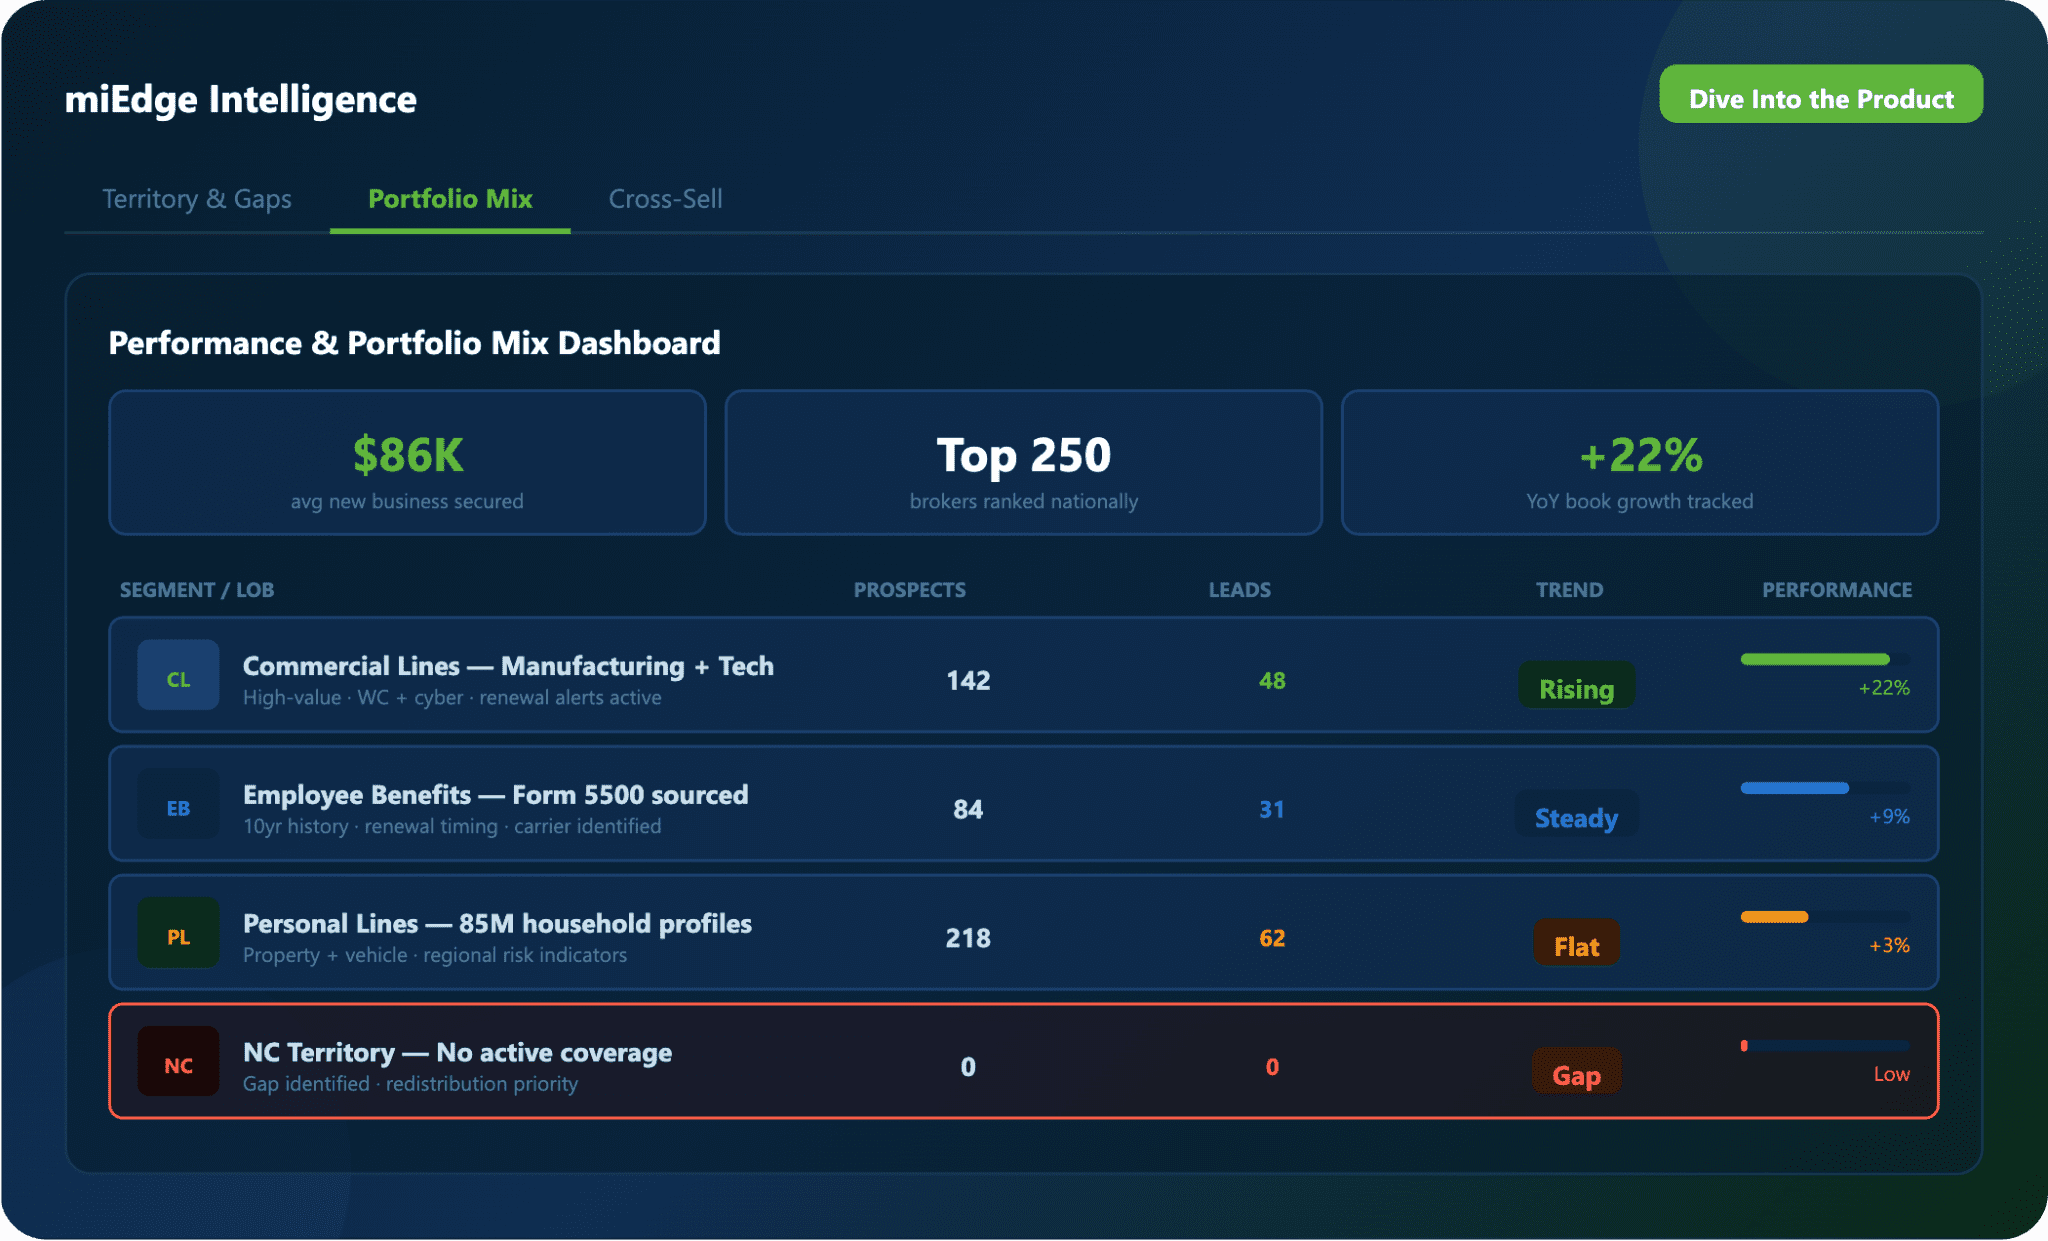
Task: Click the blue +9% performance bar
Action: [x=1794, y=788]
